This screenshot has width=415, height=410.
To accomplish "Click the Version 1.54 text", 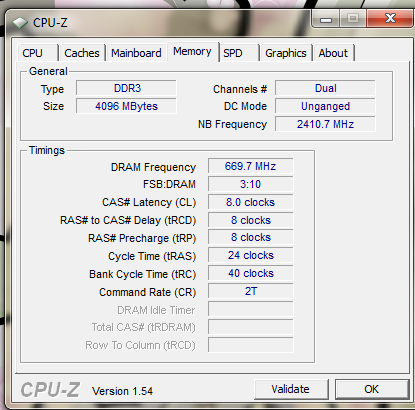I will tap(122, 391).
